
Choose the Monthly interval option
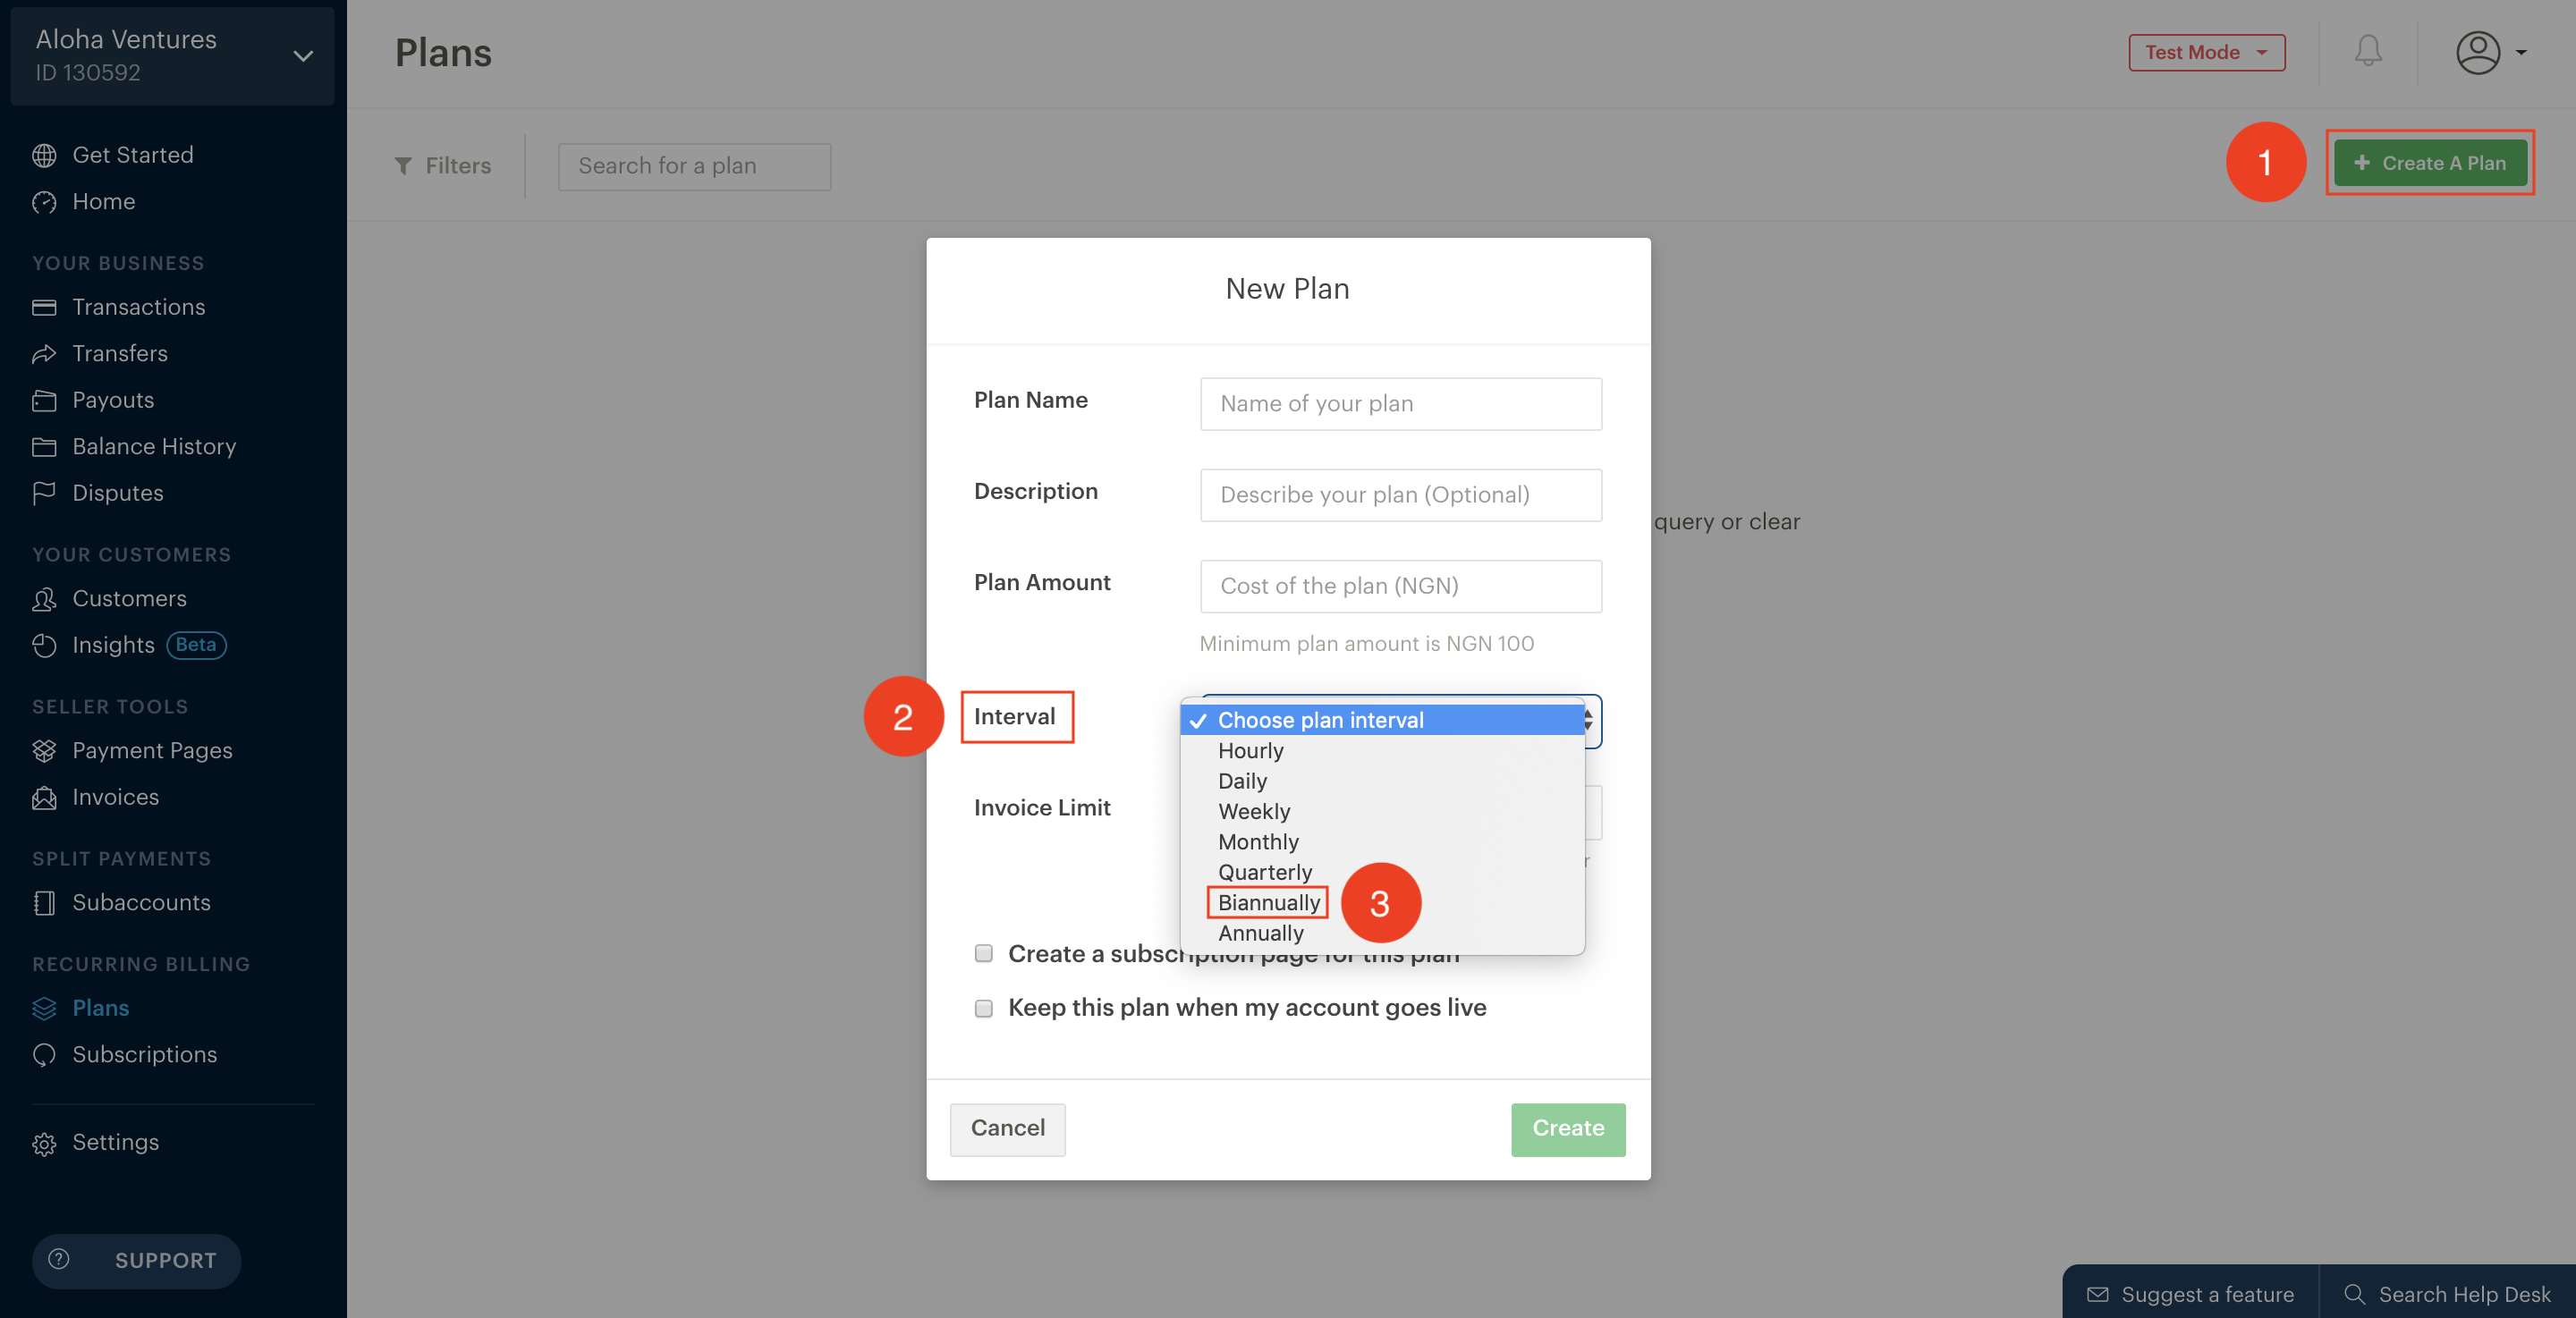tap(1382, 842)
